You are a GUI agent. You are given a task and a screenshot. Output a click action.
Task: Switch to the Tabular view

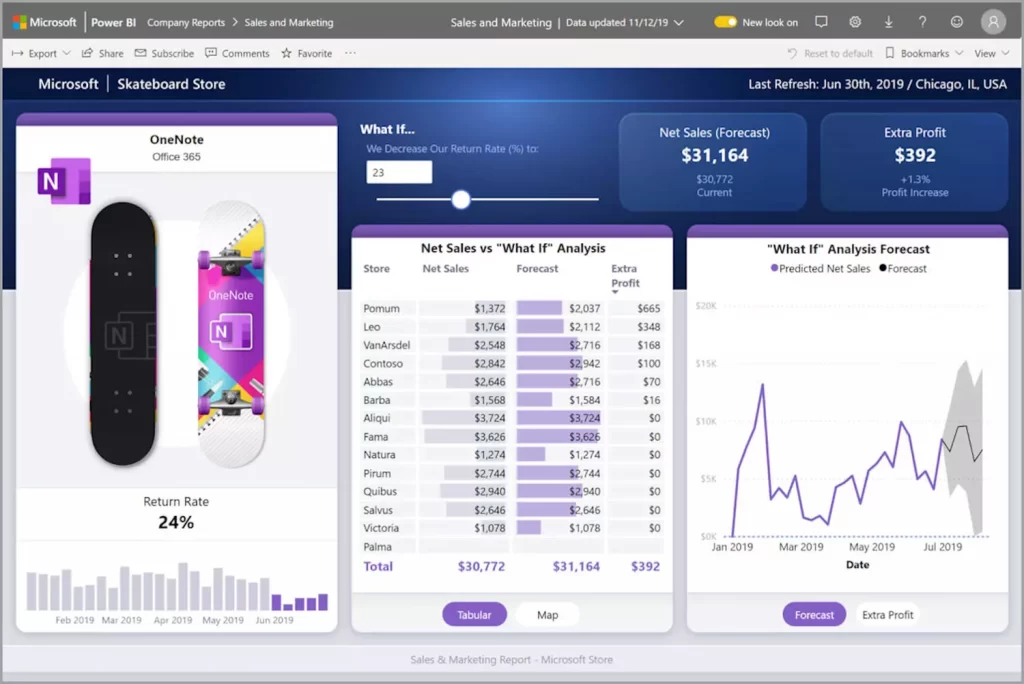pyautogui.click(x=474, y=614)
